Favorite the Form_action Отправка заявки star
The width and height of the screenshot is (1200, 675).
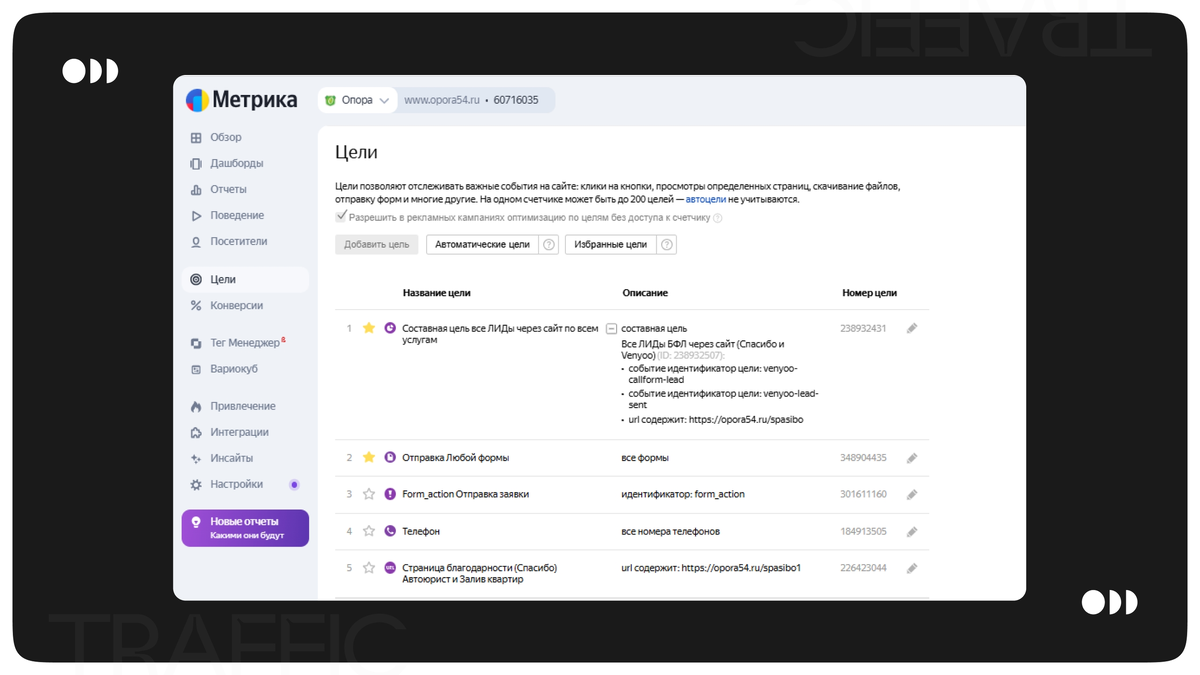[369, 494]
